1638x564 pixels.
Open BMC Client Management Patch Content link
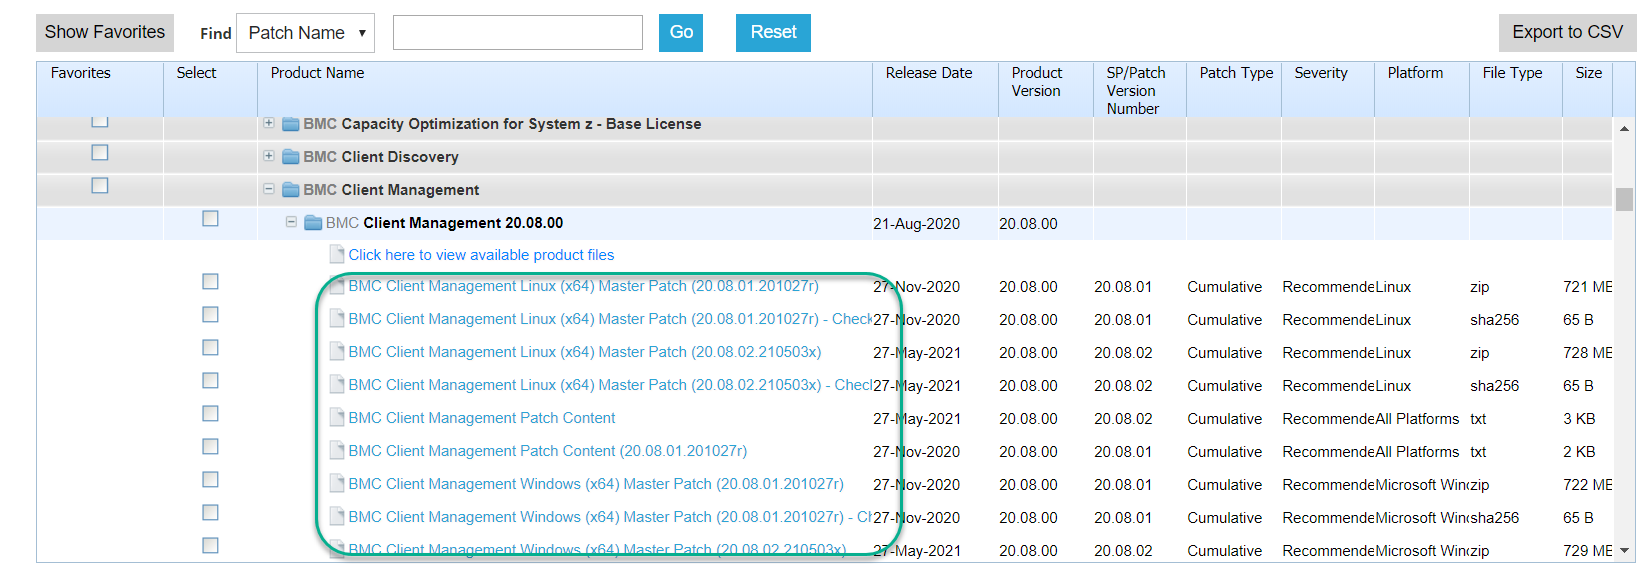482,418
